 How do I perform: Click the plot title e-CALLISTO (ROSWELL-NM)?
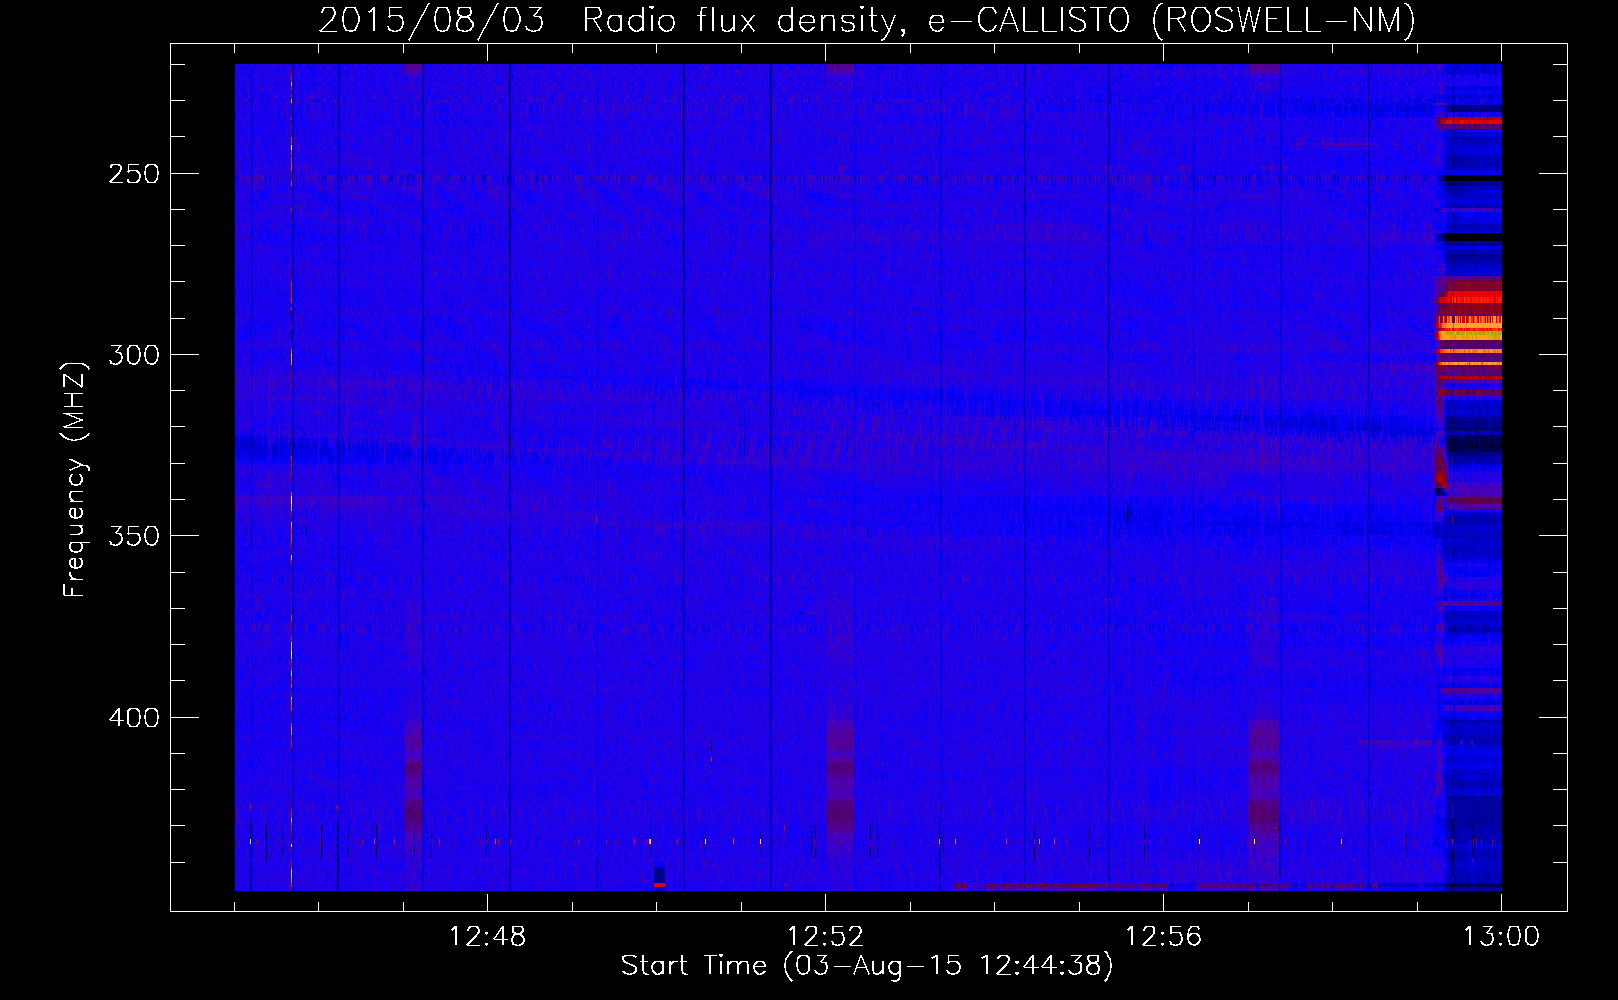coord(1172,20)
